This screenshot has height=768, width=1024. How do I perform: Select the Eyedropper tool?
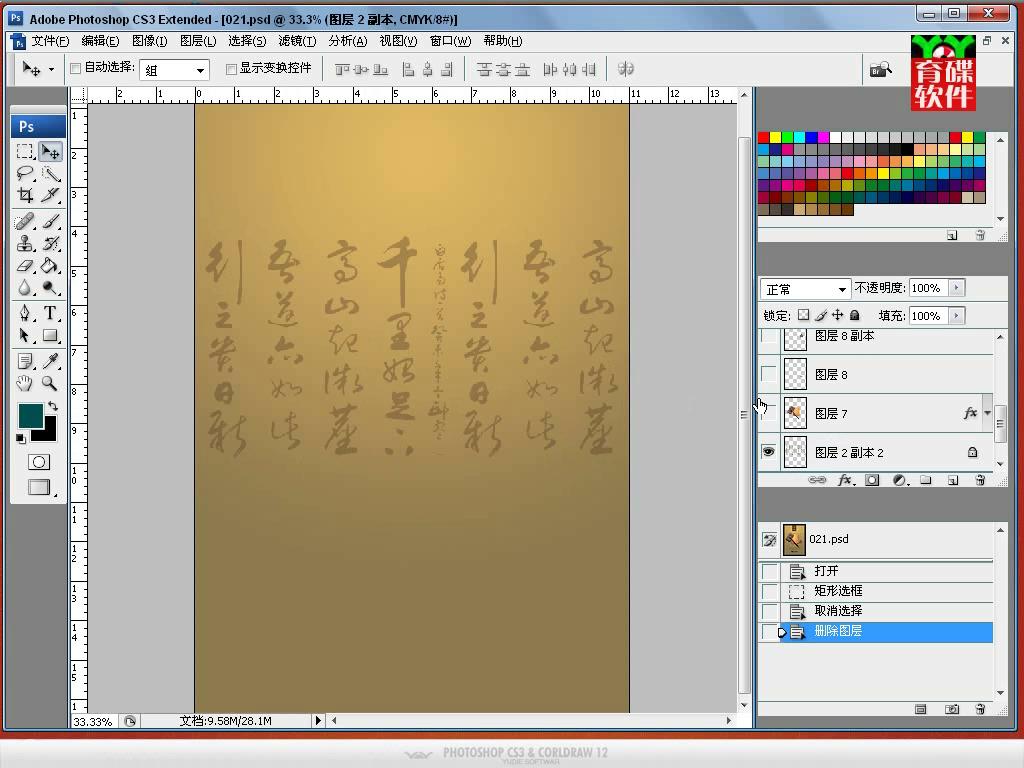[50, 361]
